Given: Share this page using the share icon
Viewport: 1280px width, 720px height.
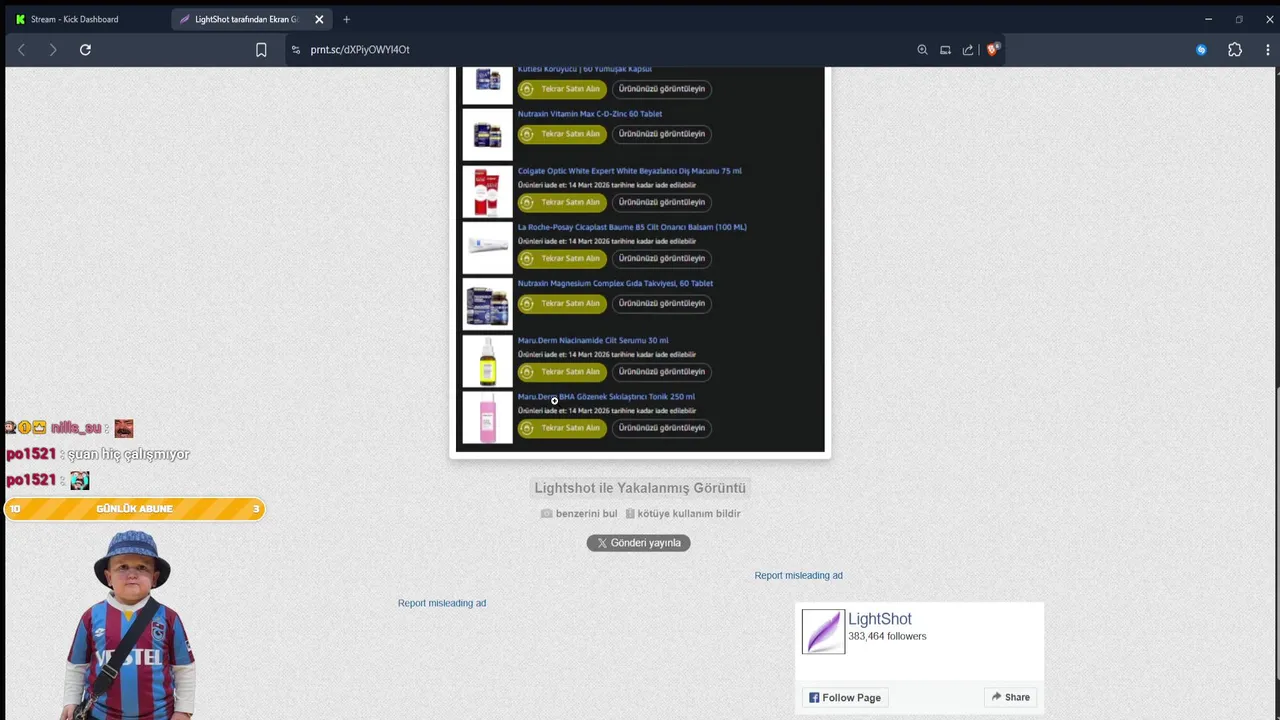Looking at the screenshot, I should click(968, 49).
